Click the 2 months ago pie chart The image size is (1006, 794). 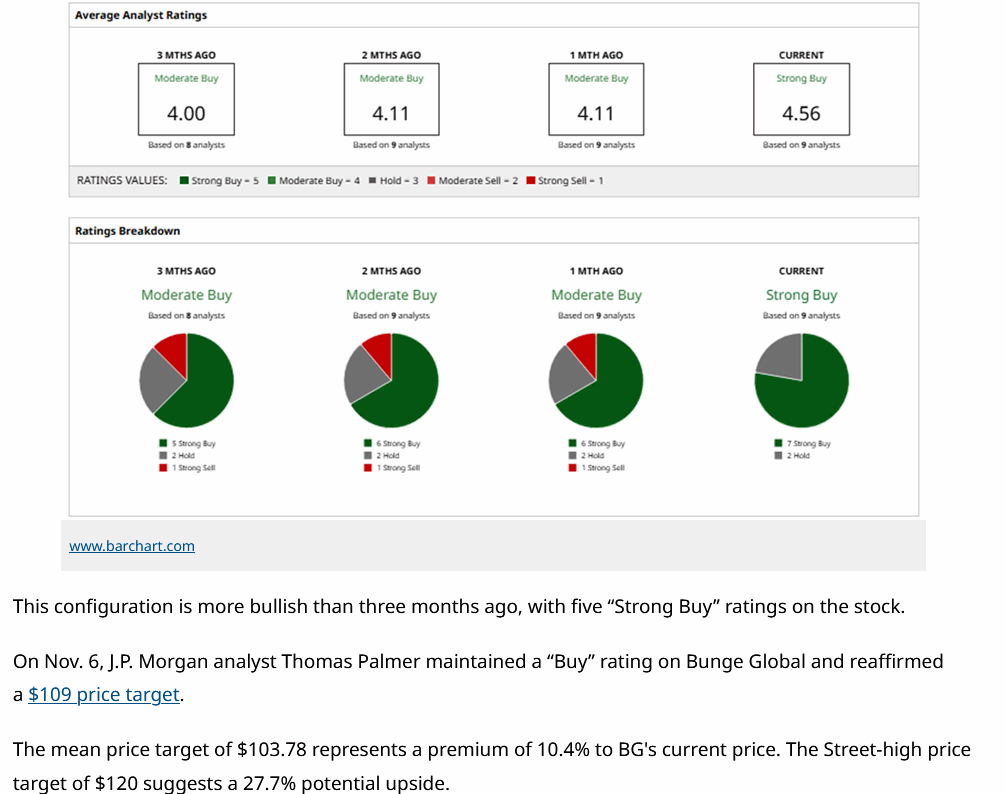(x=391, y=381)
